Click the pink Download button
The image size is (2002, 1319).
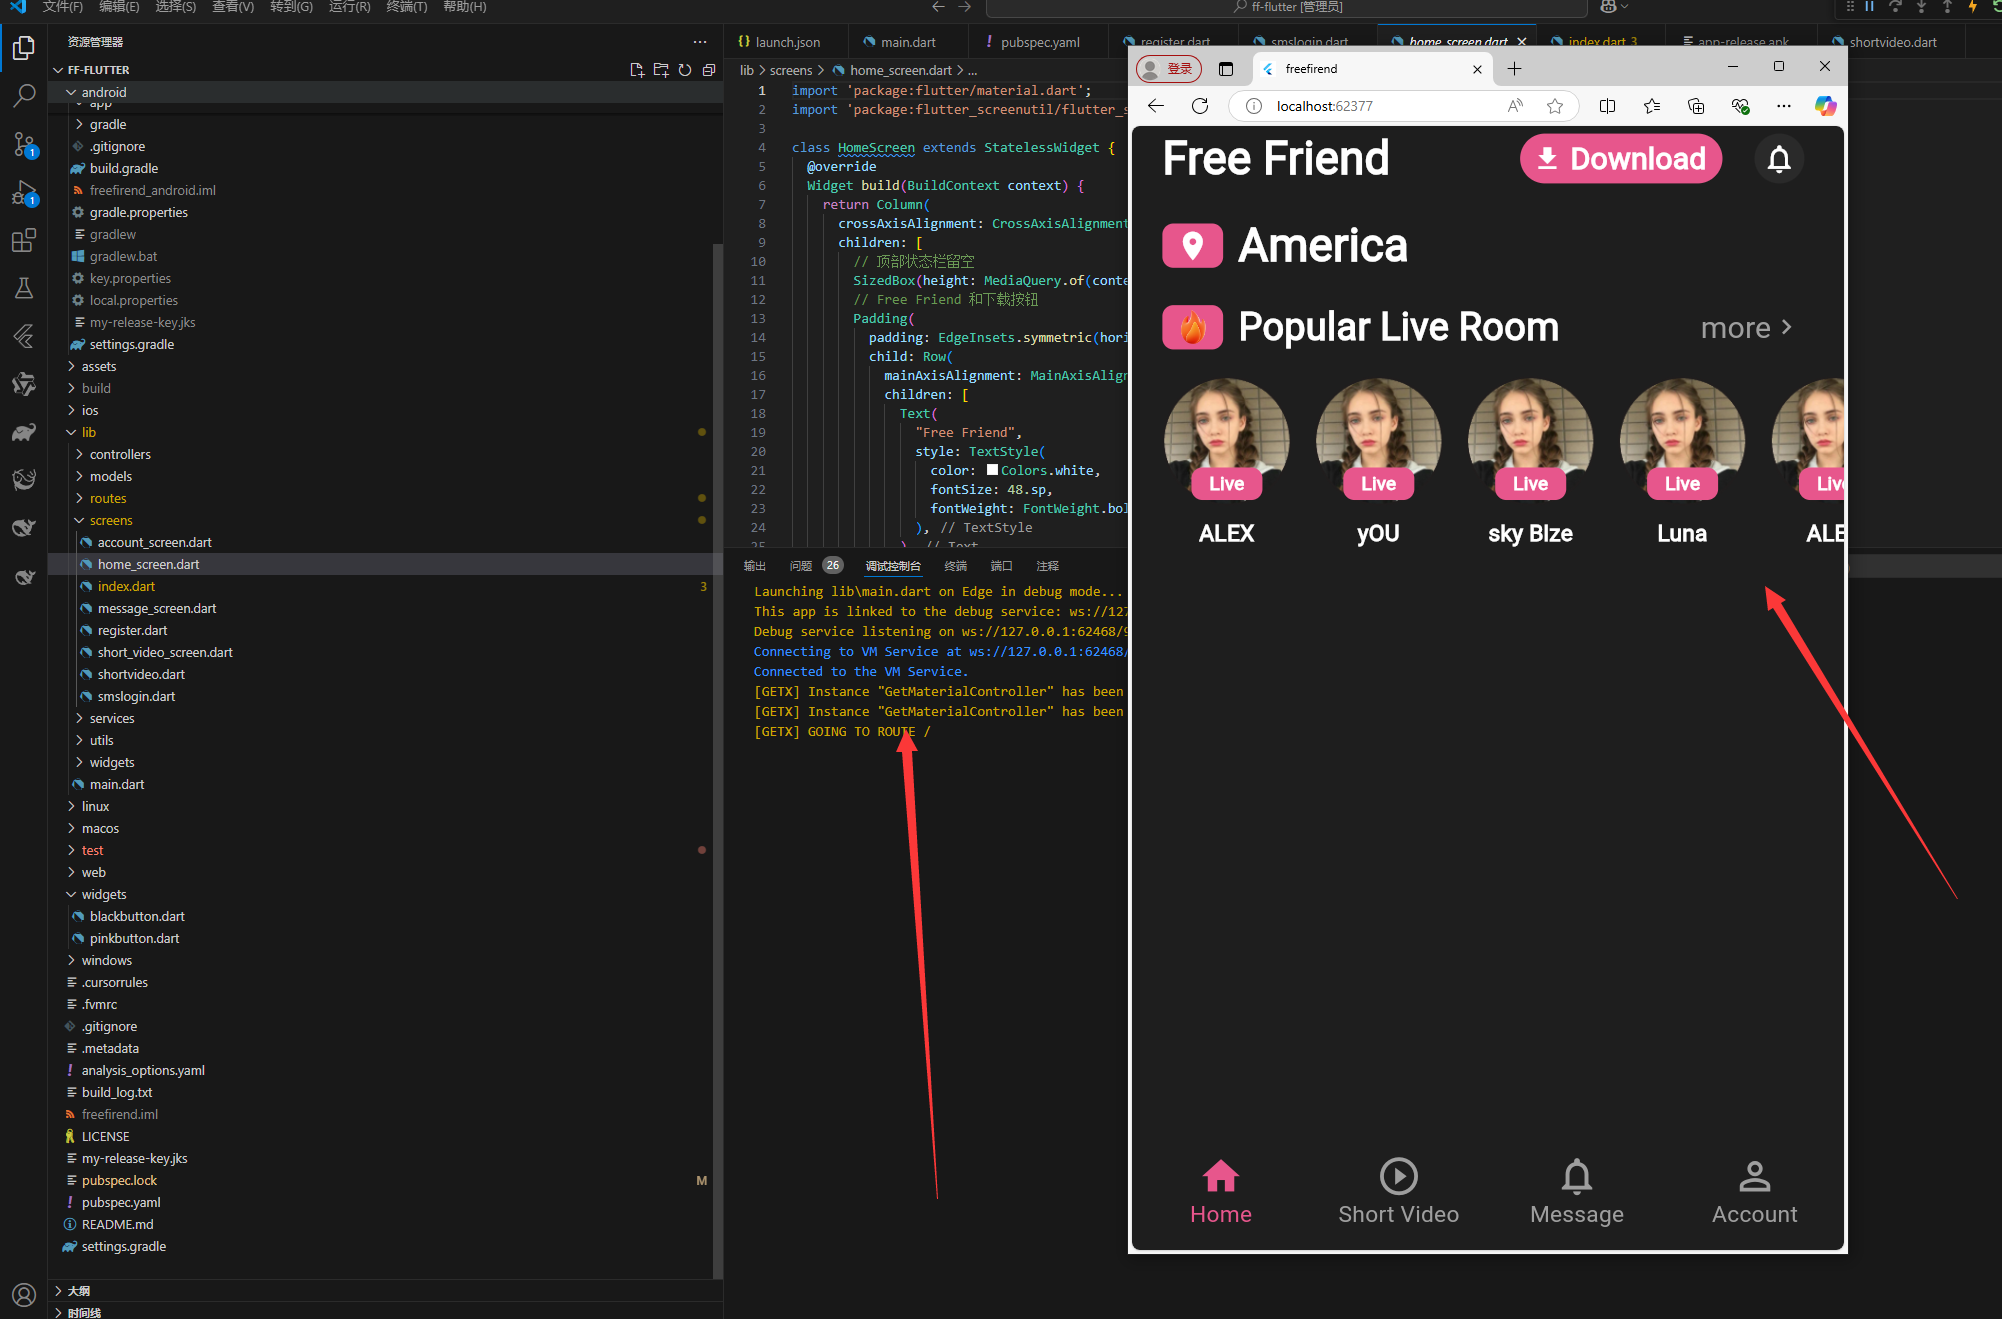pyautogui.click(x=1620, y=159)
